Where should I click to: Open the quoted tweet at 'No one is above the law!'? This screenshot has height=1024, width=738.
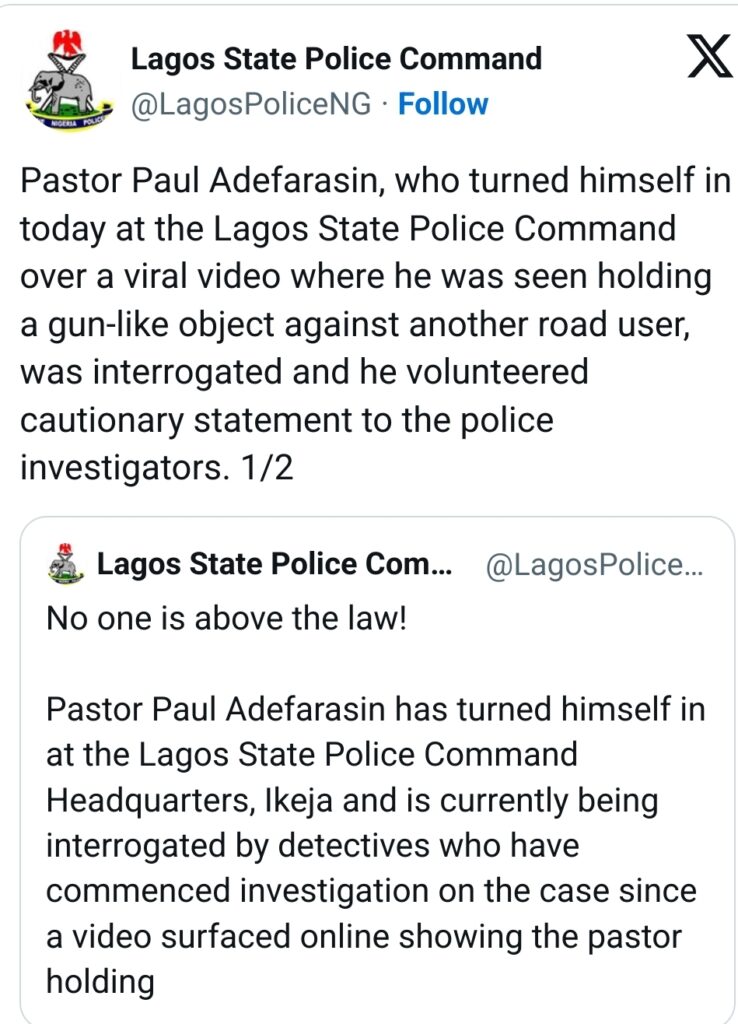click(x=227, y=618)
